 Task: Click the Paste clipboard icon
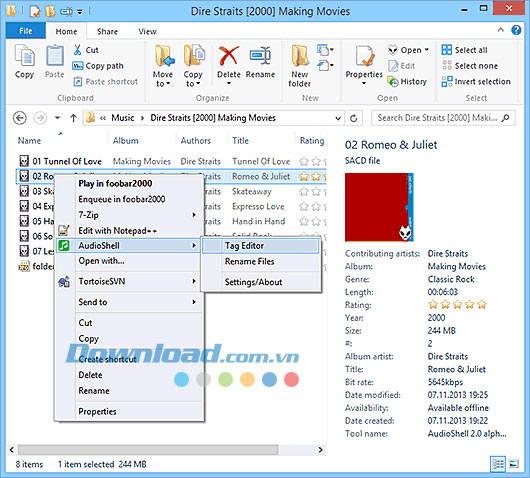(x=54, y=55)
